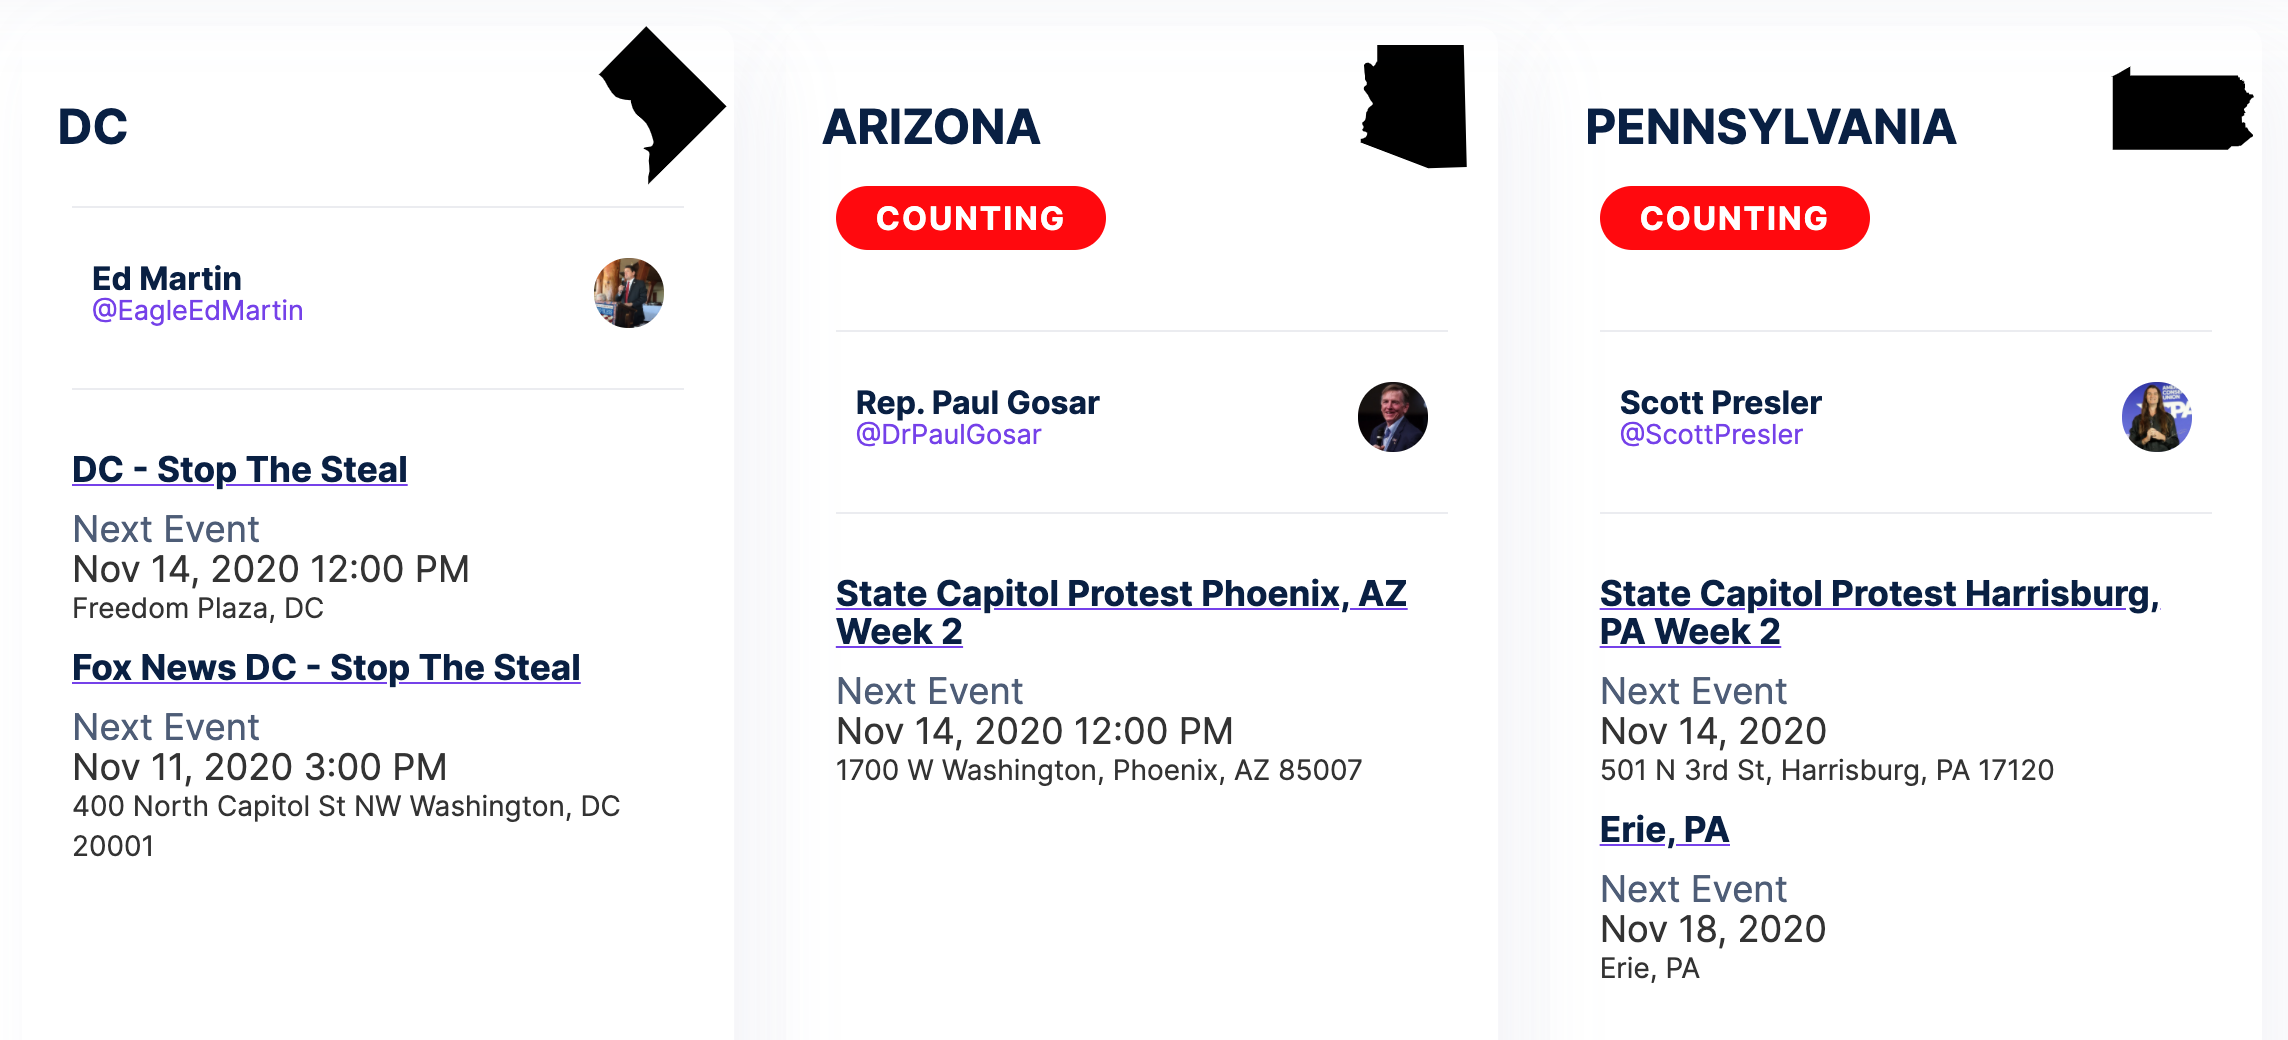The height and width of the screenshot is (1040, 2288).
Task: Open Fox News DC - Stop The Steal
Action: [x=326, y=667]
